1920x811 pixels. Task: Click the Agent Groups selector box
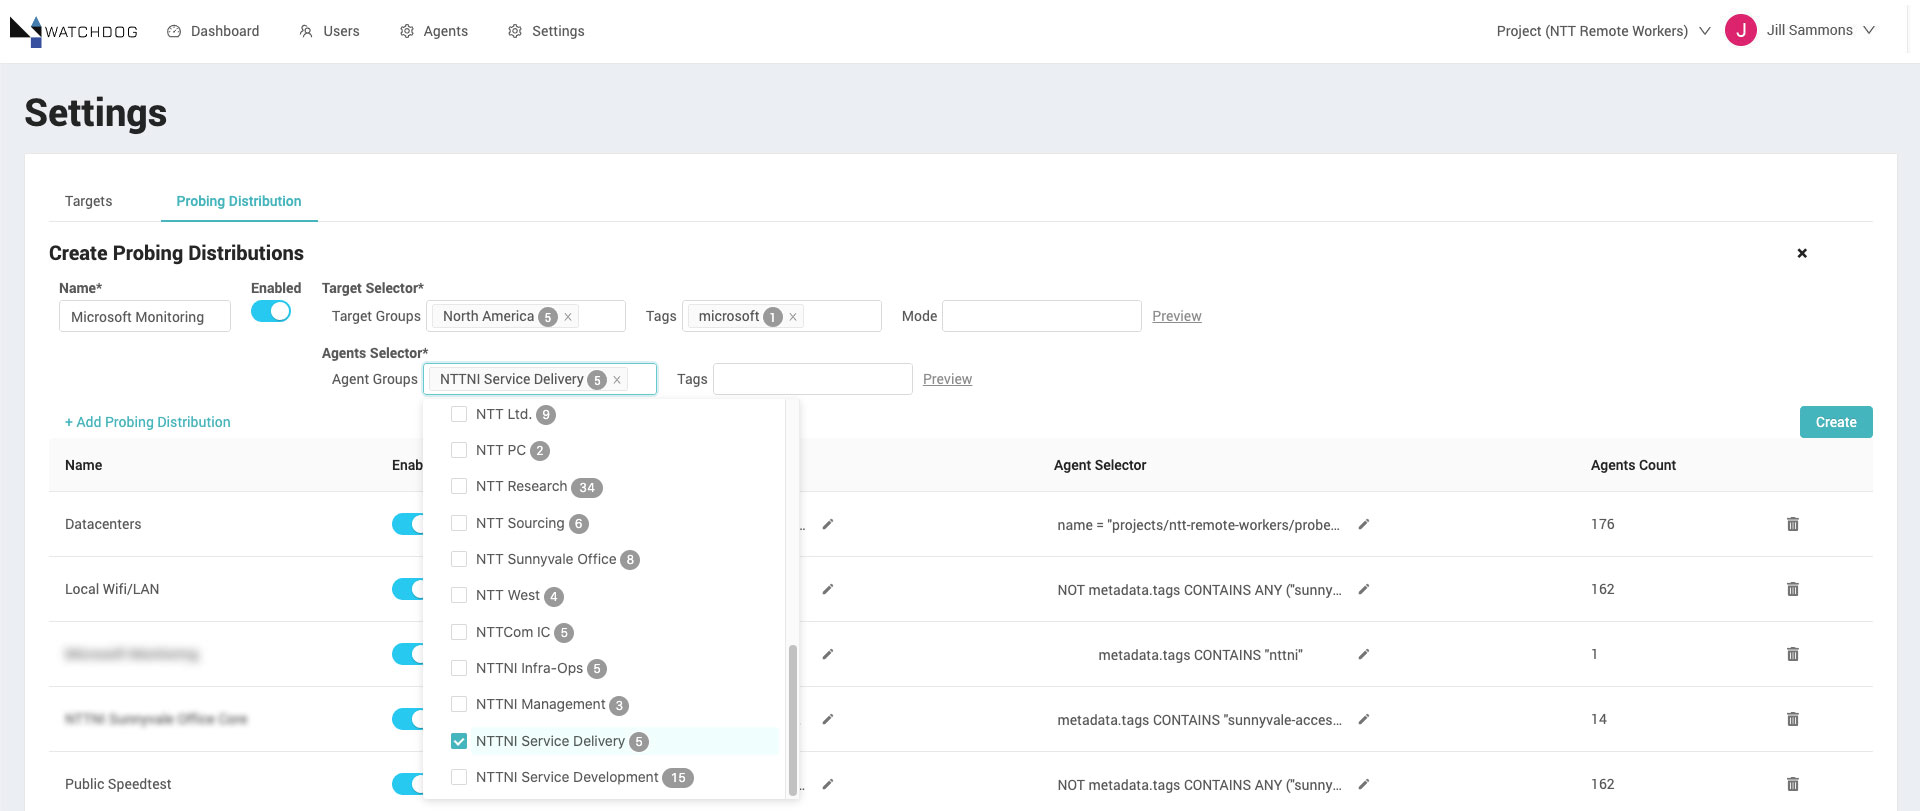[x=540, y=379]
